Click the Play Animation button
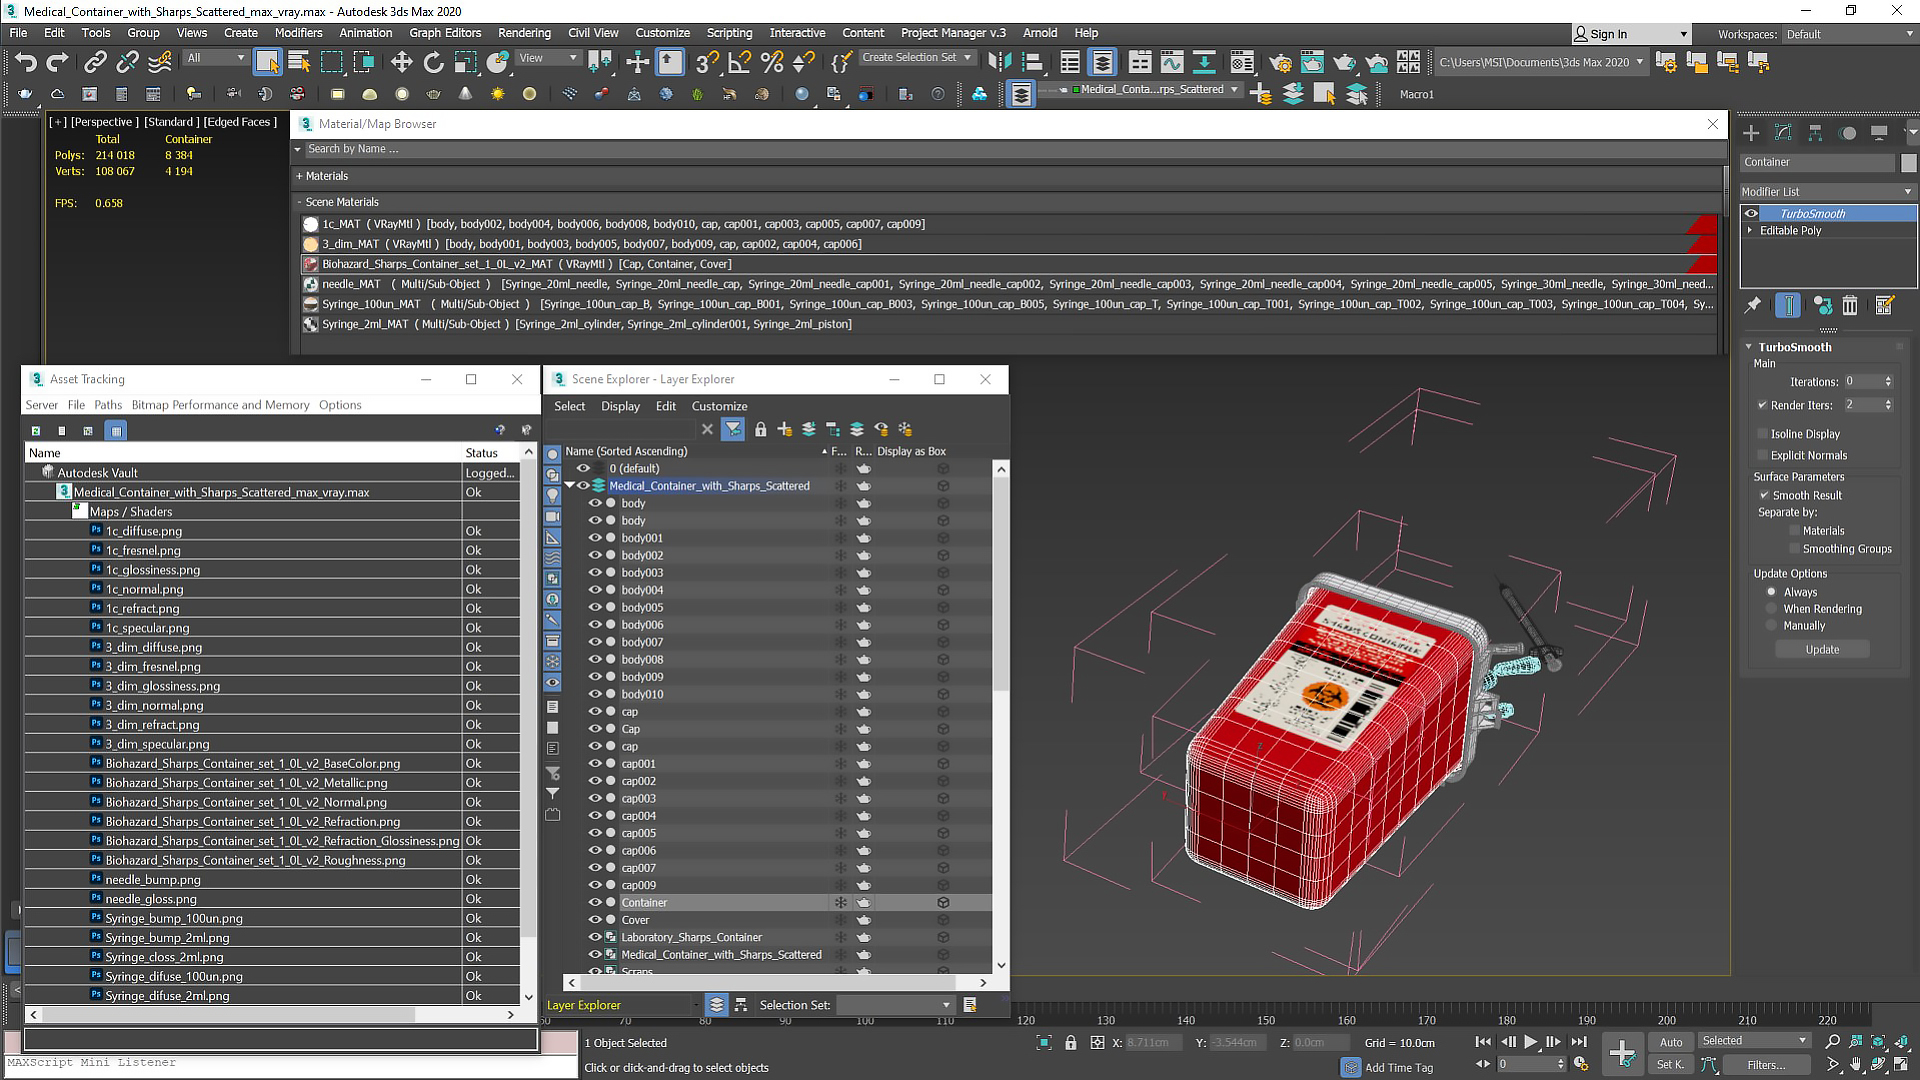The width and height of the screenshot is (1920, 1080). (x=1531, y=1042)
